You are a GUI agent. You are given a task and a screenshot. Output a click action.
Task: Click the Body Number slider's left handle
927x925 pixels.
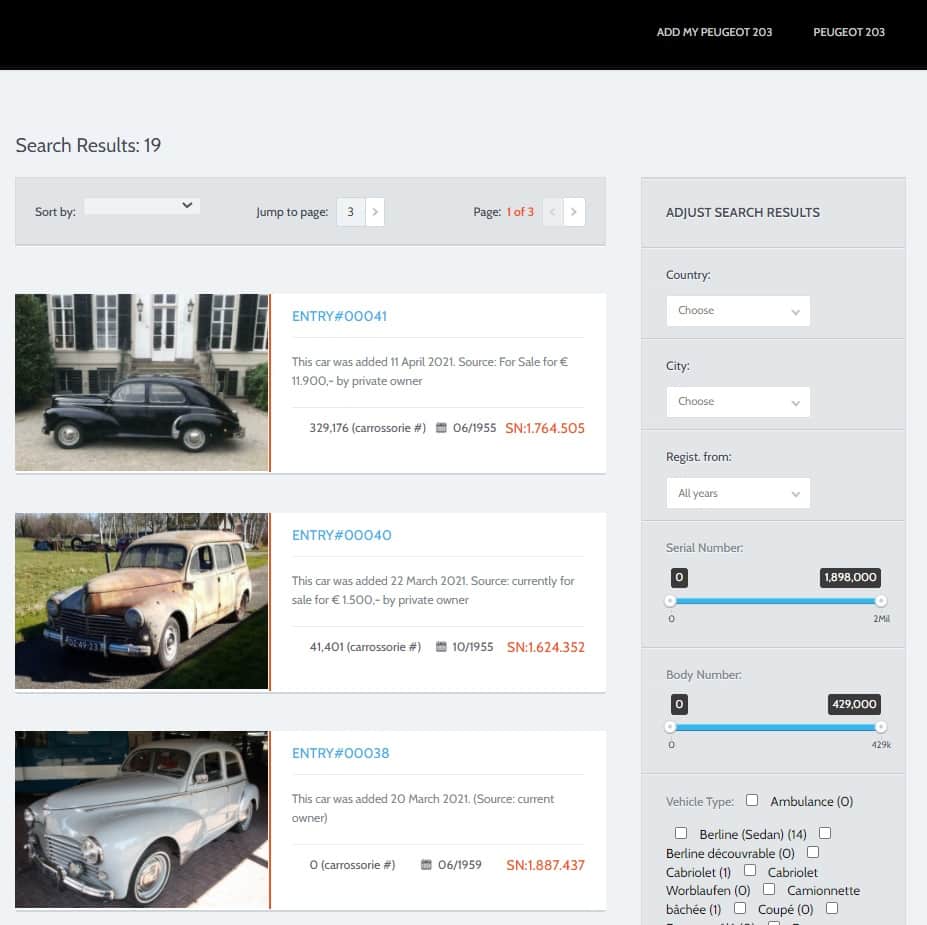tap(671, 727)
